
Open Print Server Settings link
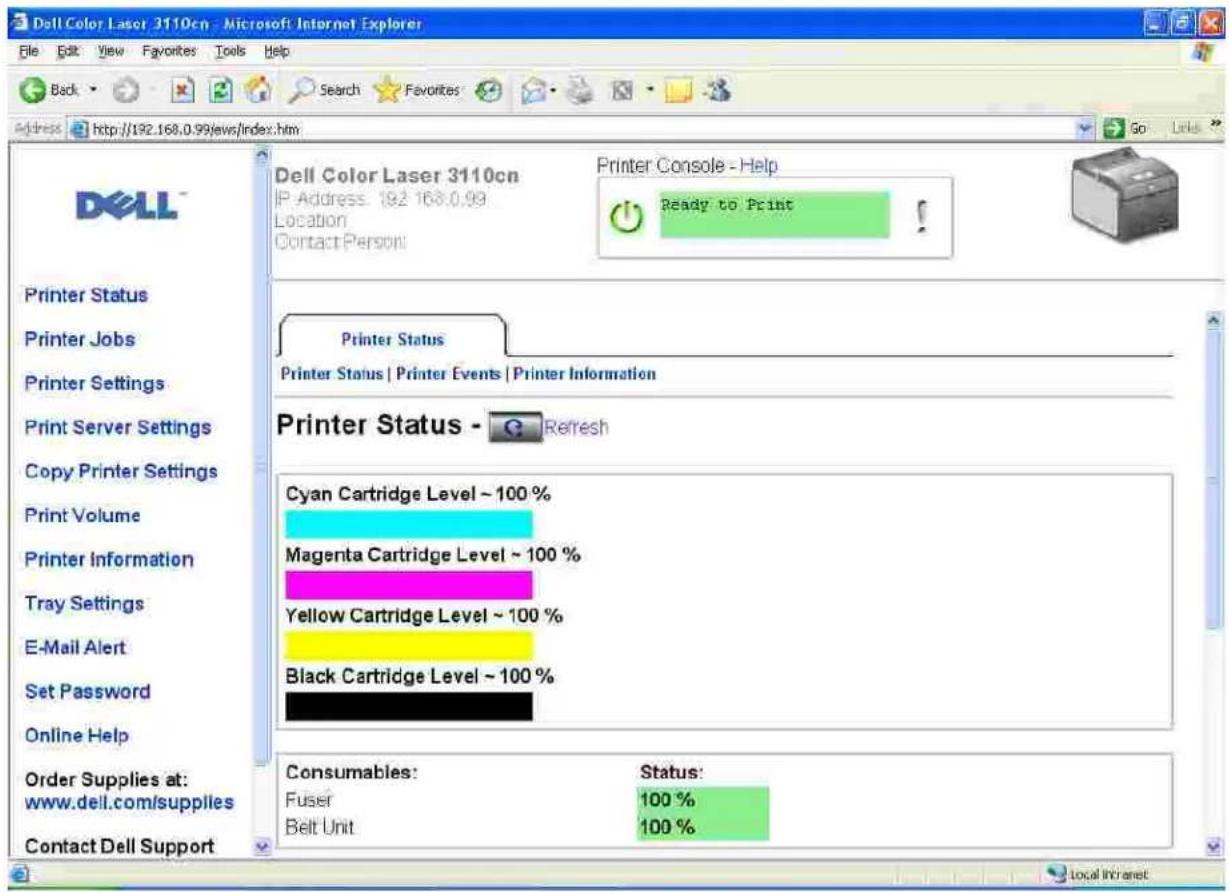(117, 427)
